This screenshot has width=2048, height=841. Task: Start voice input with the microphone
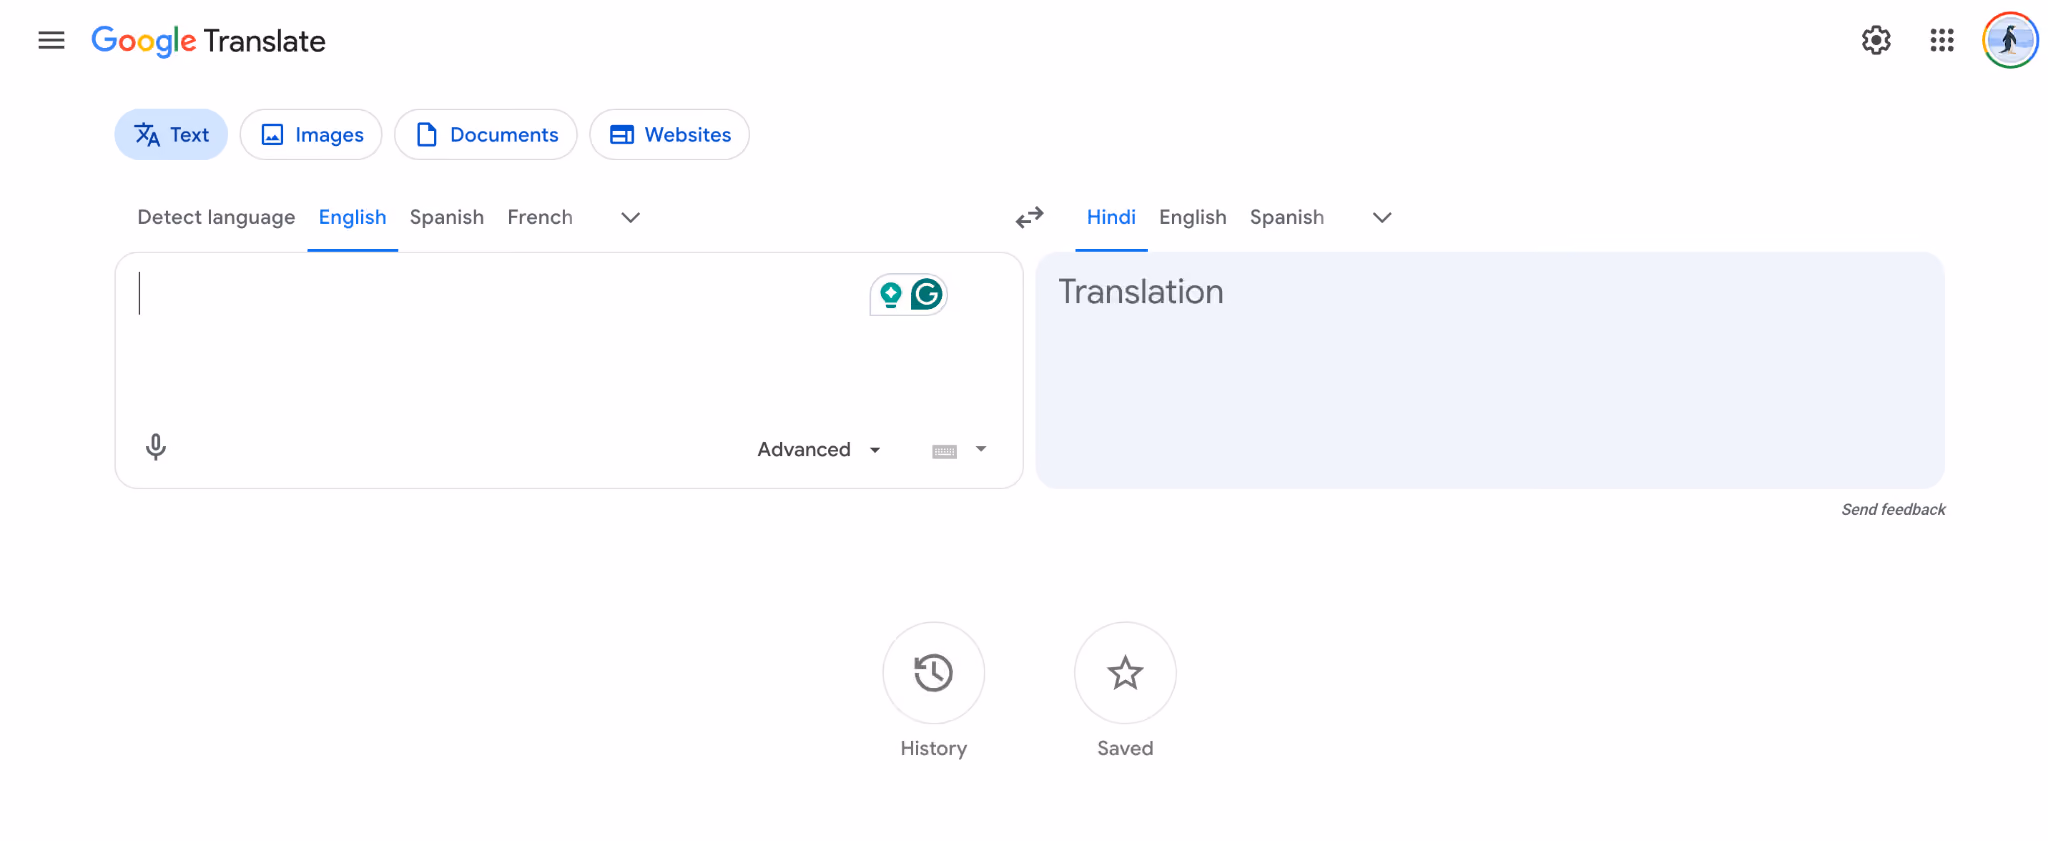(x=156, y=447)
